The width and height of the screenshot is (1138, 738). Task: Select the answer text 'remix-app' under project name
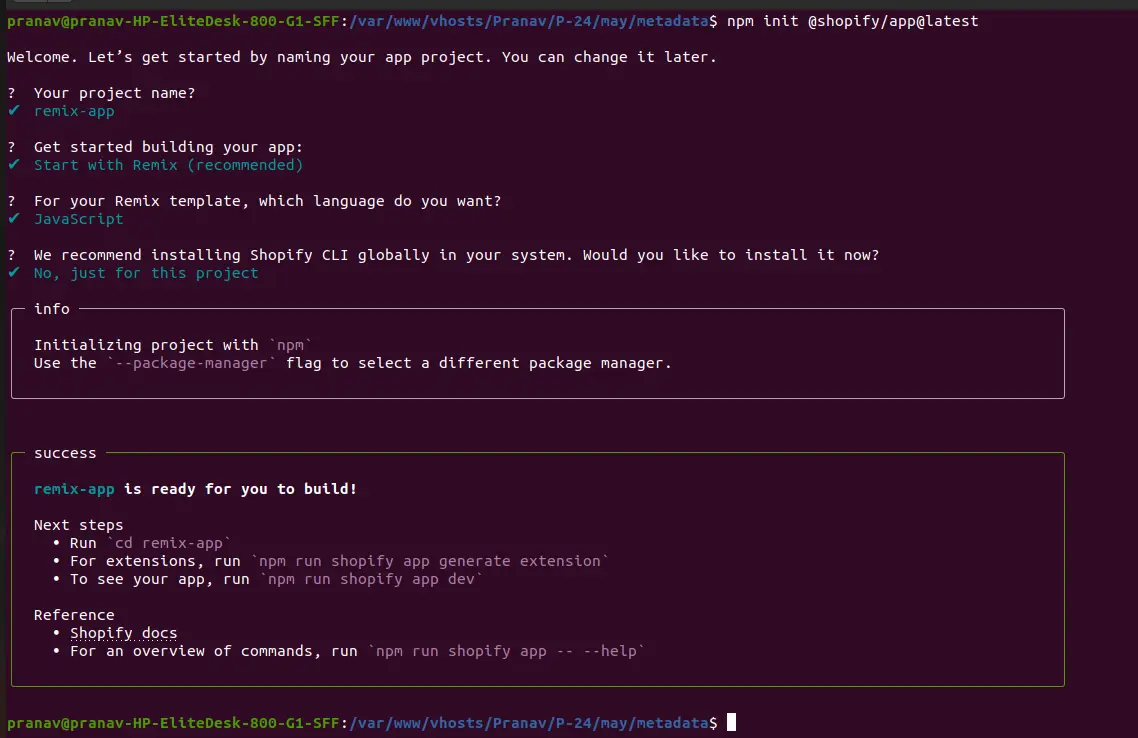tap(74, 111)
